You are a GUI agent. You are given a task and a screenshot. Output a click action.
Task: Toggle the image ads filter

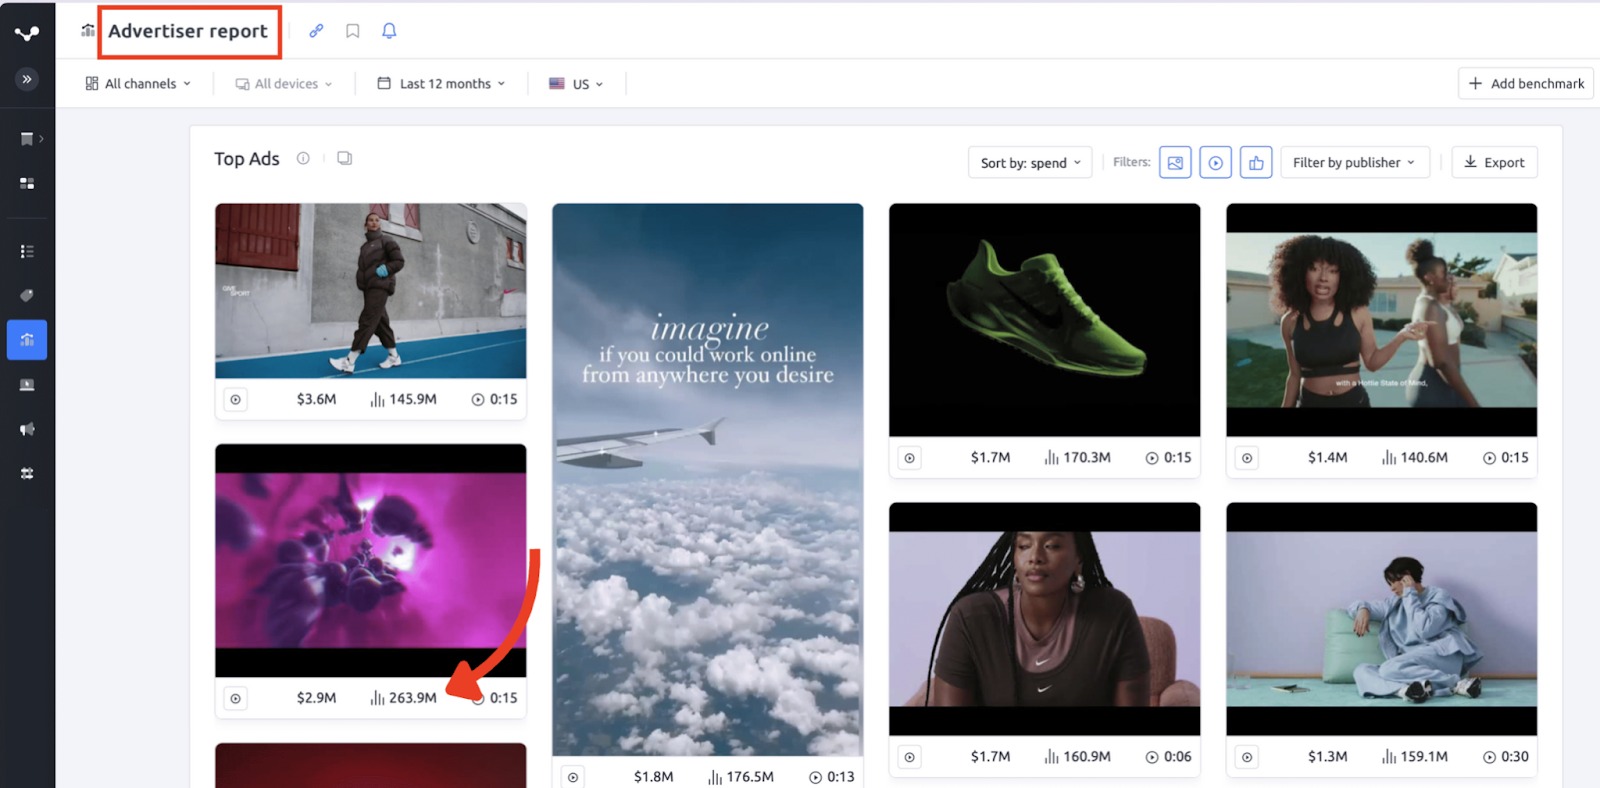[x=1175, y=162]
